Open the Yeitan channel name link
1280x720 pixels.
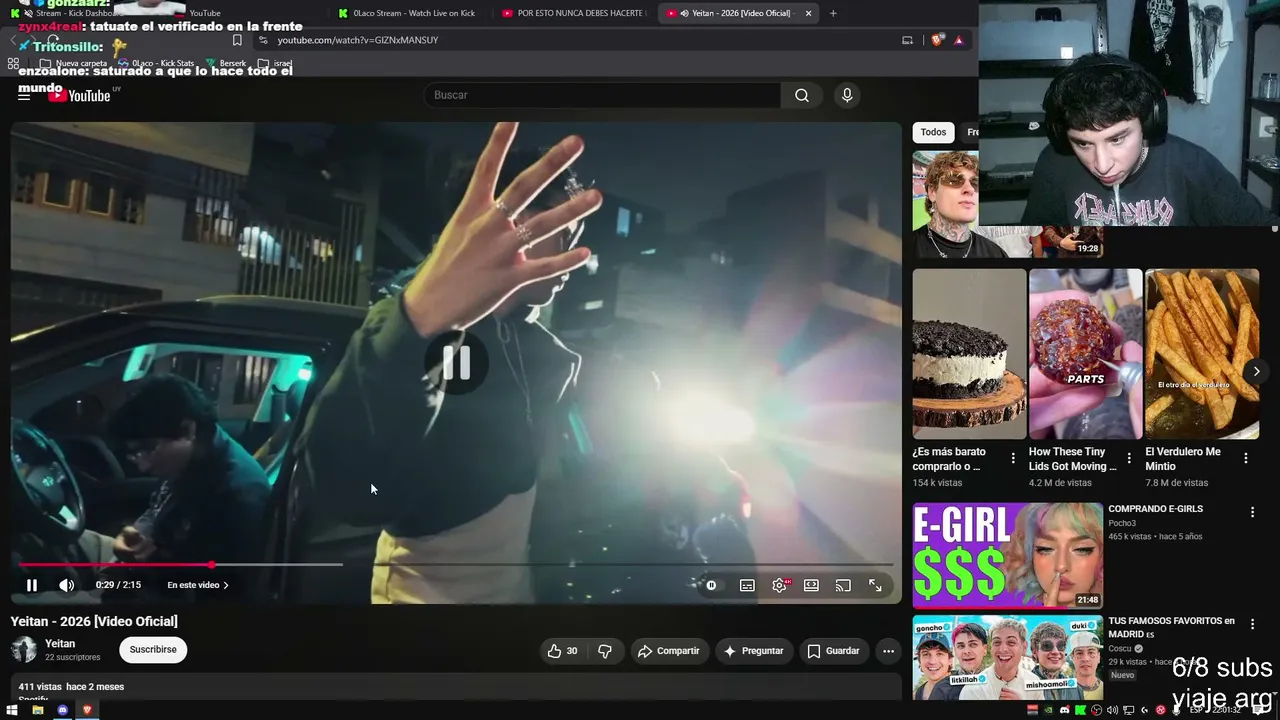click(60, 644)
